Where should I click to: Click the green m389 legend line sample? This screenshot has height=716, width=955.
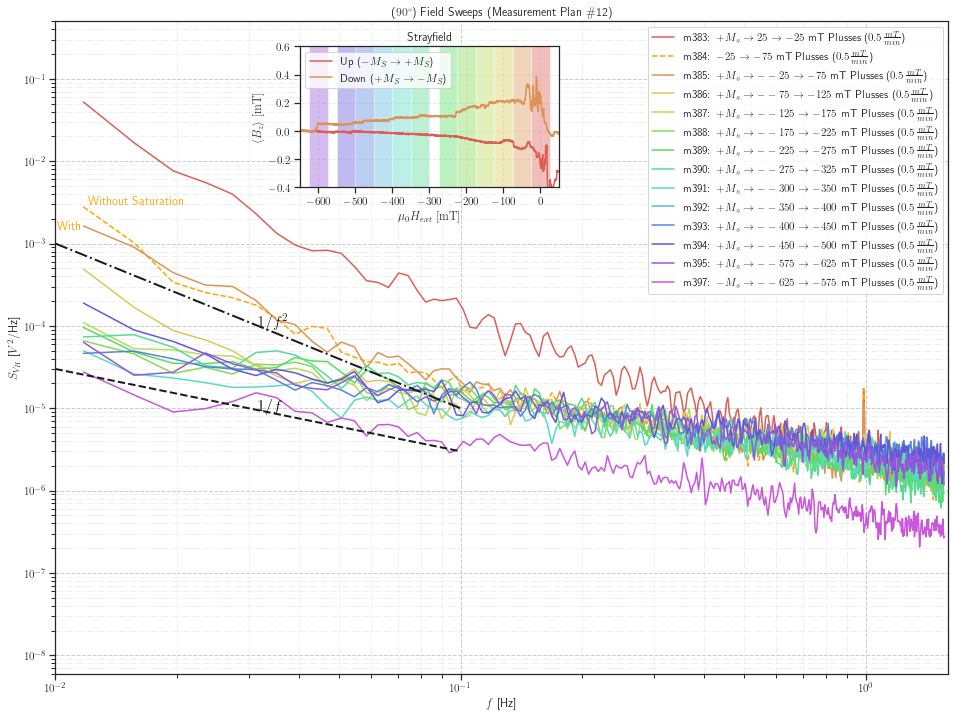tap(665, 151)
